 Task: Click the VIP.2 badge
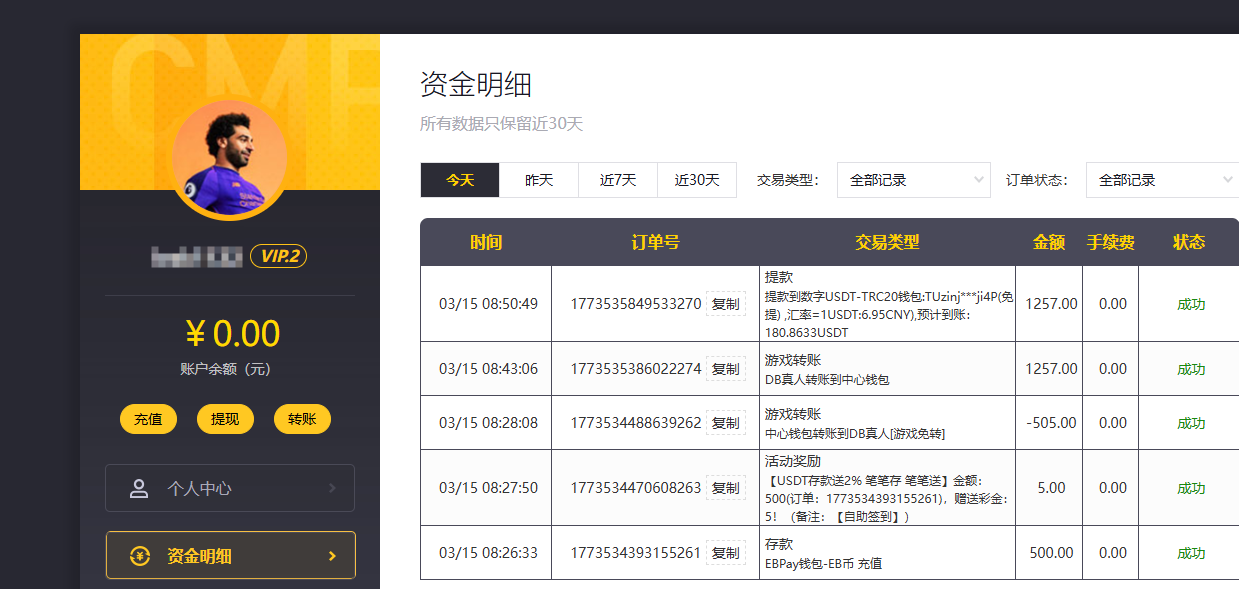[x=278, y=257]
